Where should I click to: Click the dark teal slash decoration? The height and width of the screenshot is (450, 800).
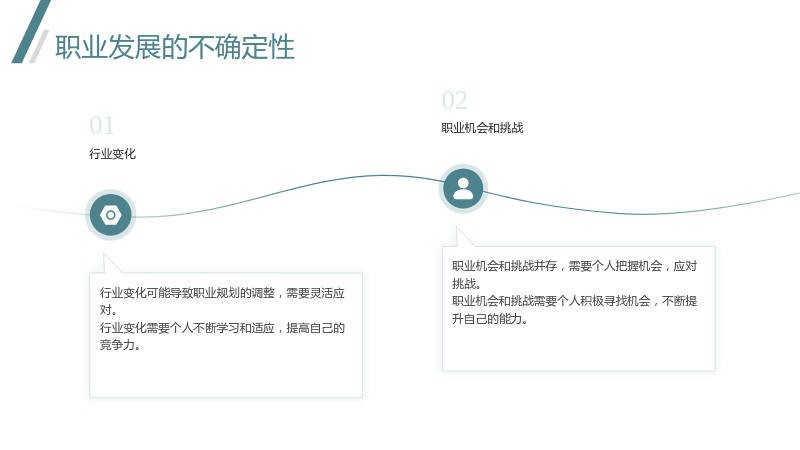tap(31, 32)
